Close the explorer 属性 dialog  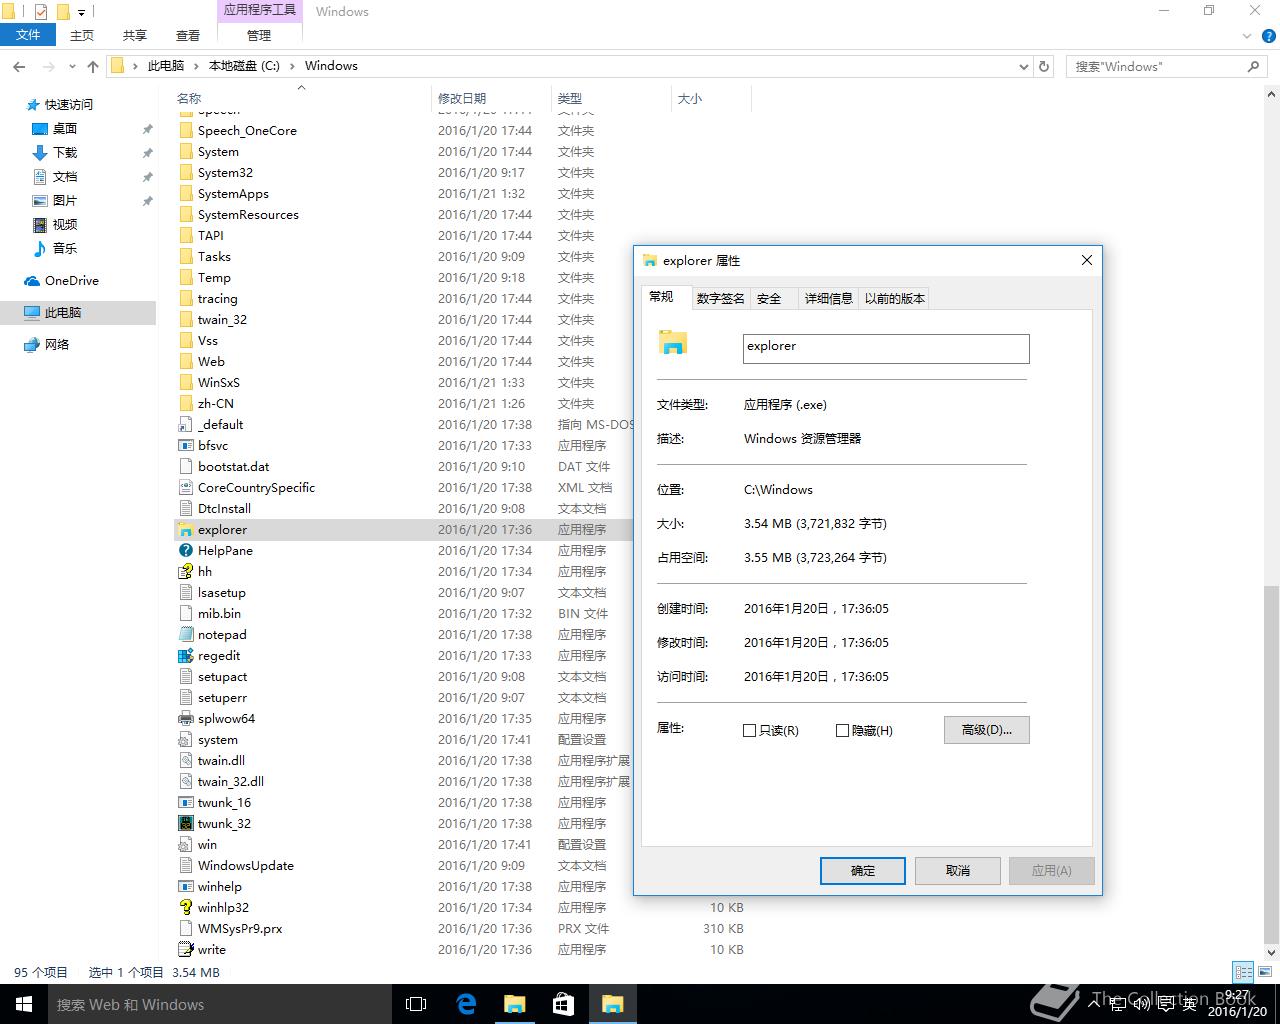(1087, 260)
